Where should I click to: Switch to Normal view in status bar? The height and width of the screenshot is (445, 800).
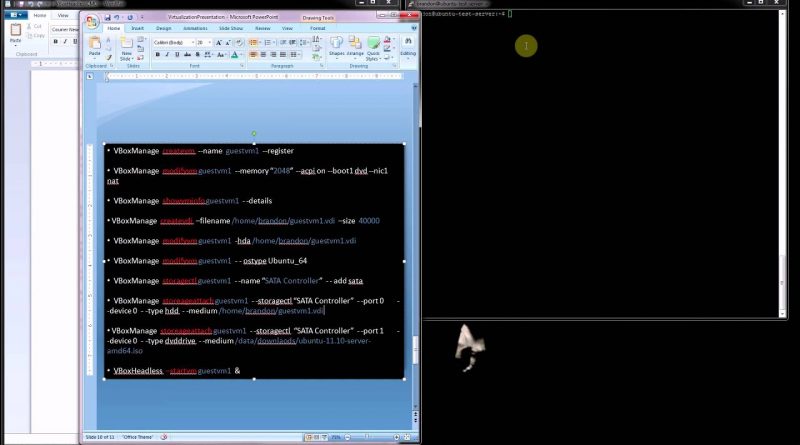coord(309,437)
